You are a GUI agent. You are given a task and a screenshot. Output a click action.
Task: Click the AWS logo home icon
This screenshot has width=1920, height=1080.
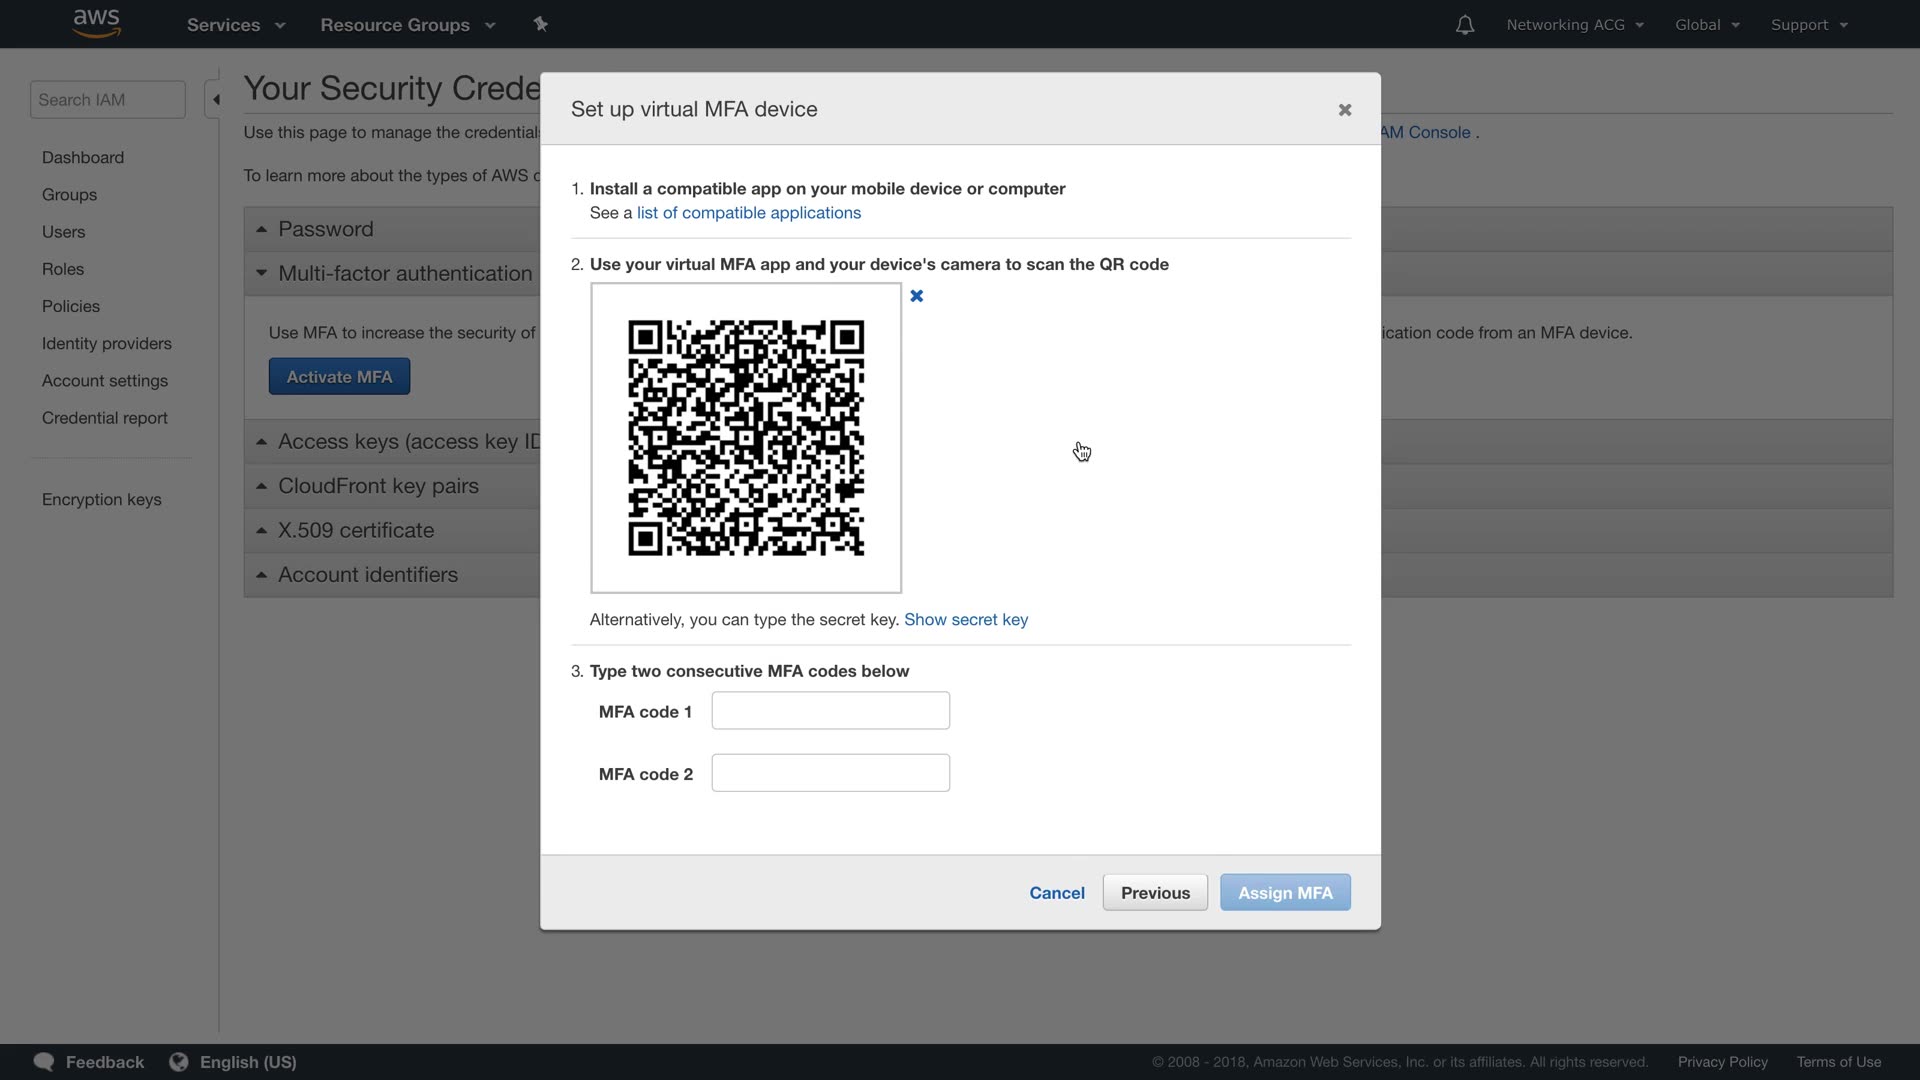pos(97,23)
